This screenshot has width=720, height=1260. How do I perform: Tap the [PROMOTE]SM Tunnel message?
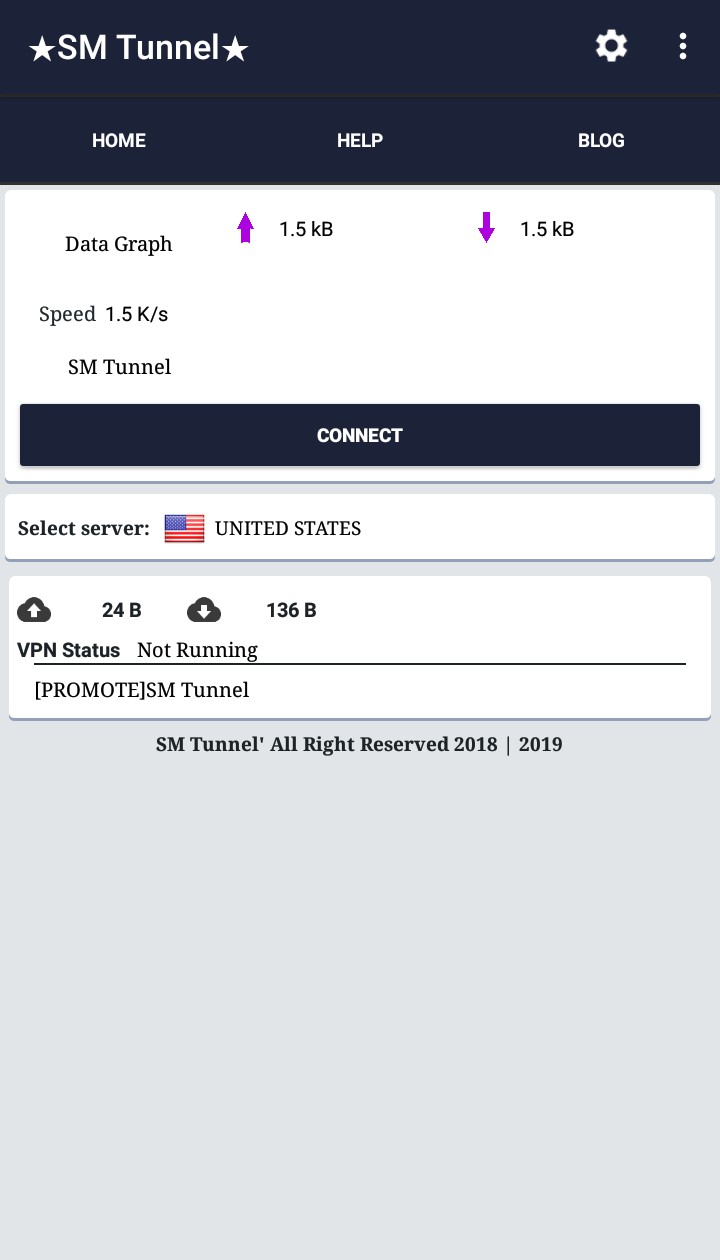point(141,690)
